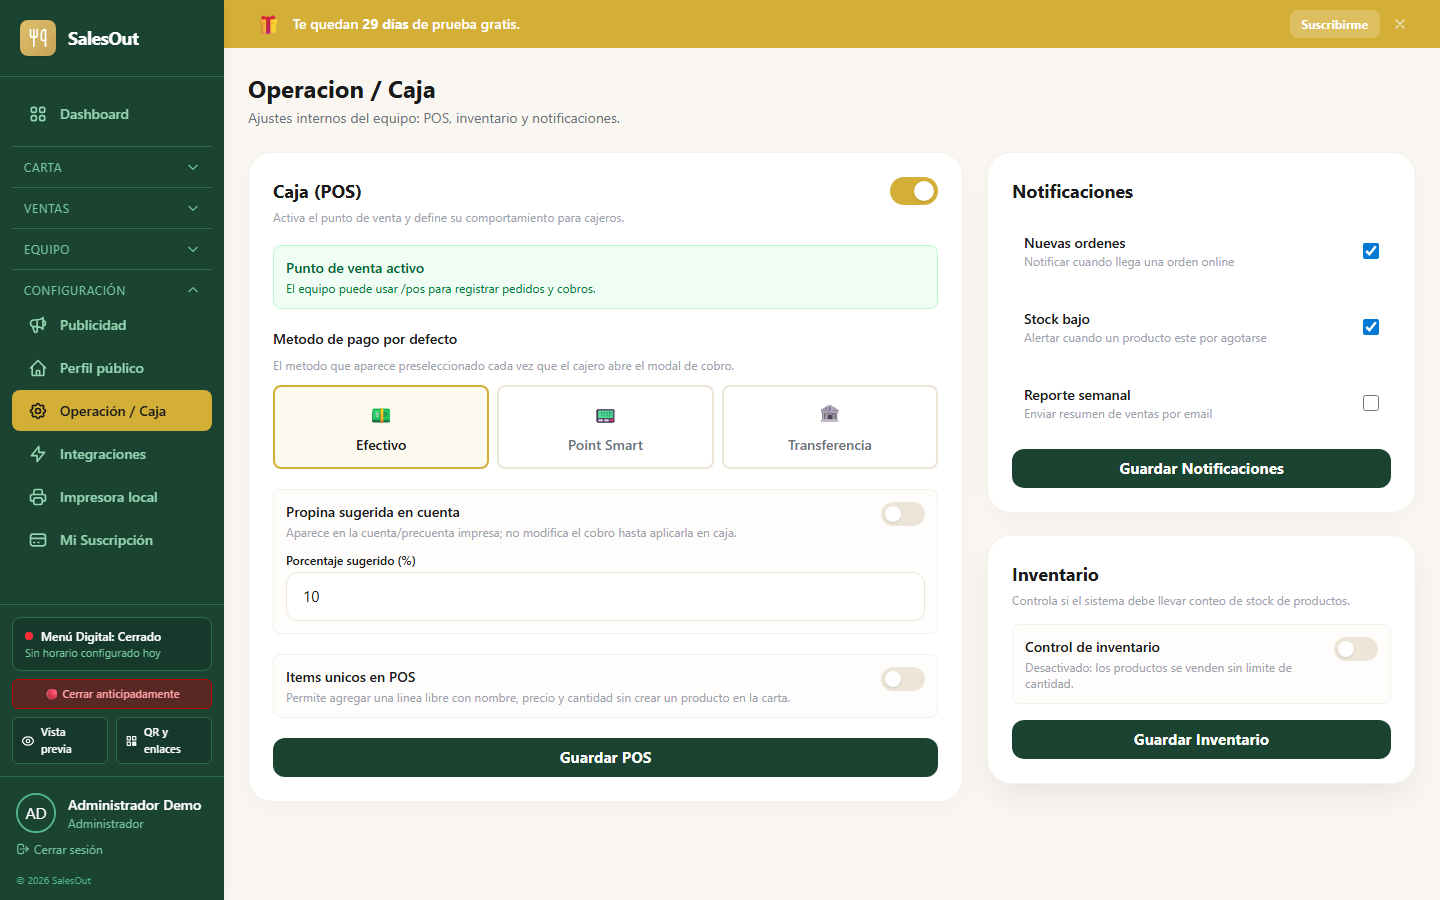The image size is (1440, 900).
Task: Expand the EQUIPO sidebar section
Action: pos(112,249)
